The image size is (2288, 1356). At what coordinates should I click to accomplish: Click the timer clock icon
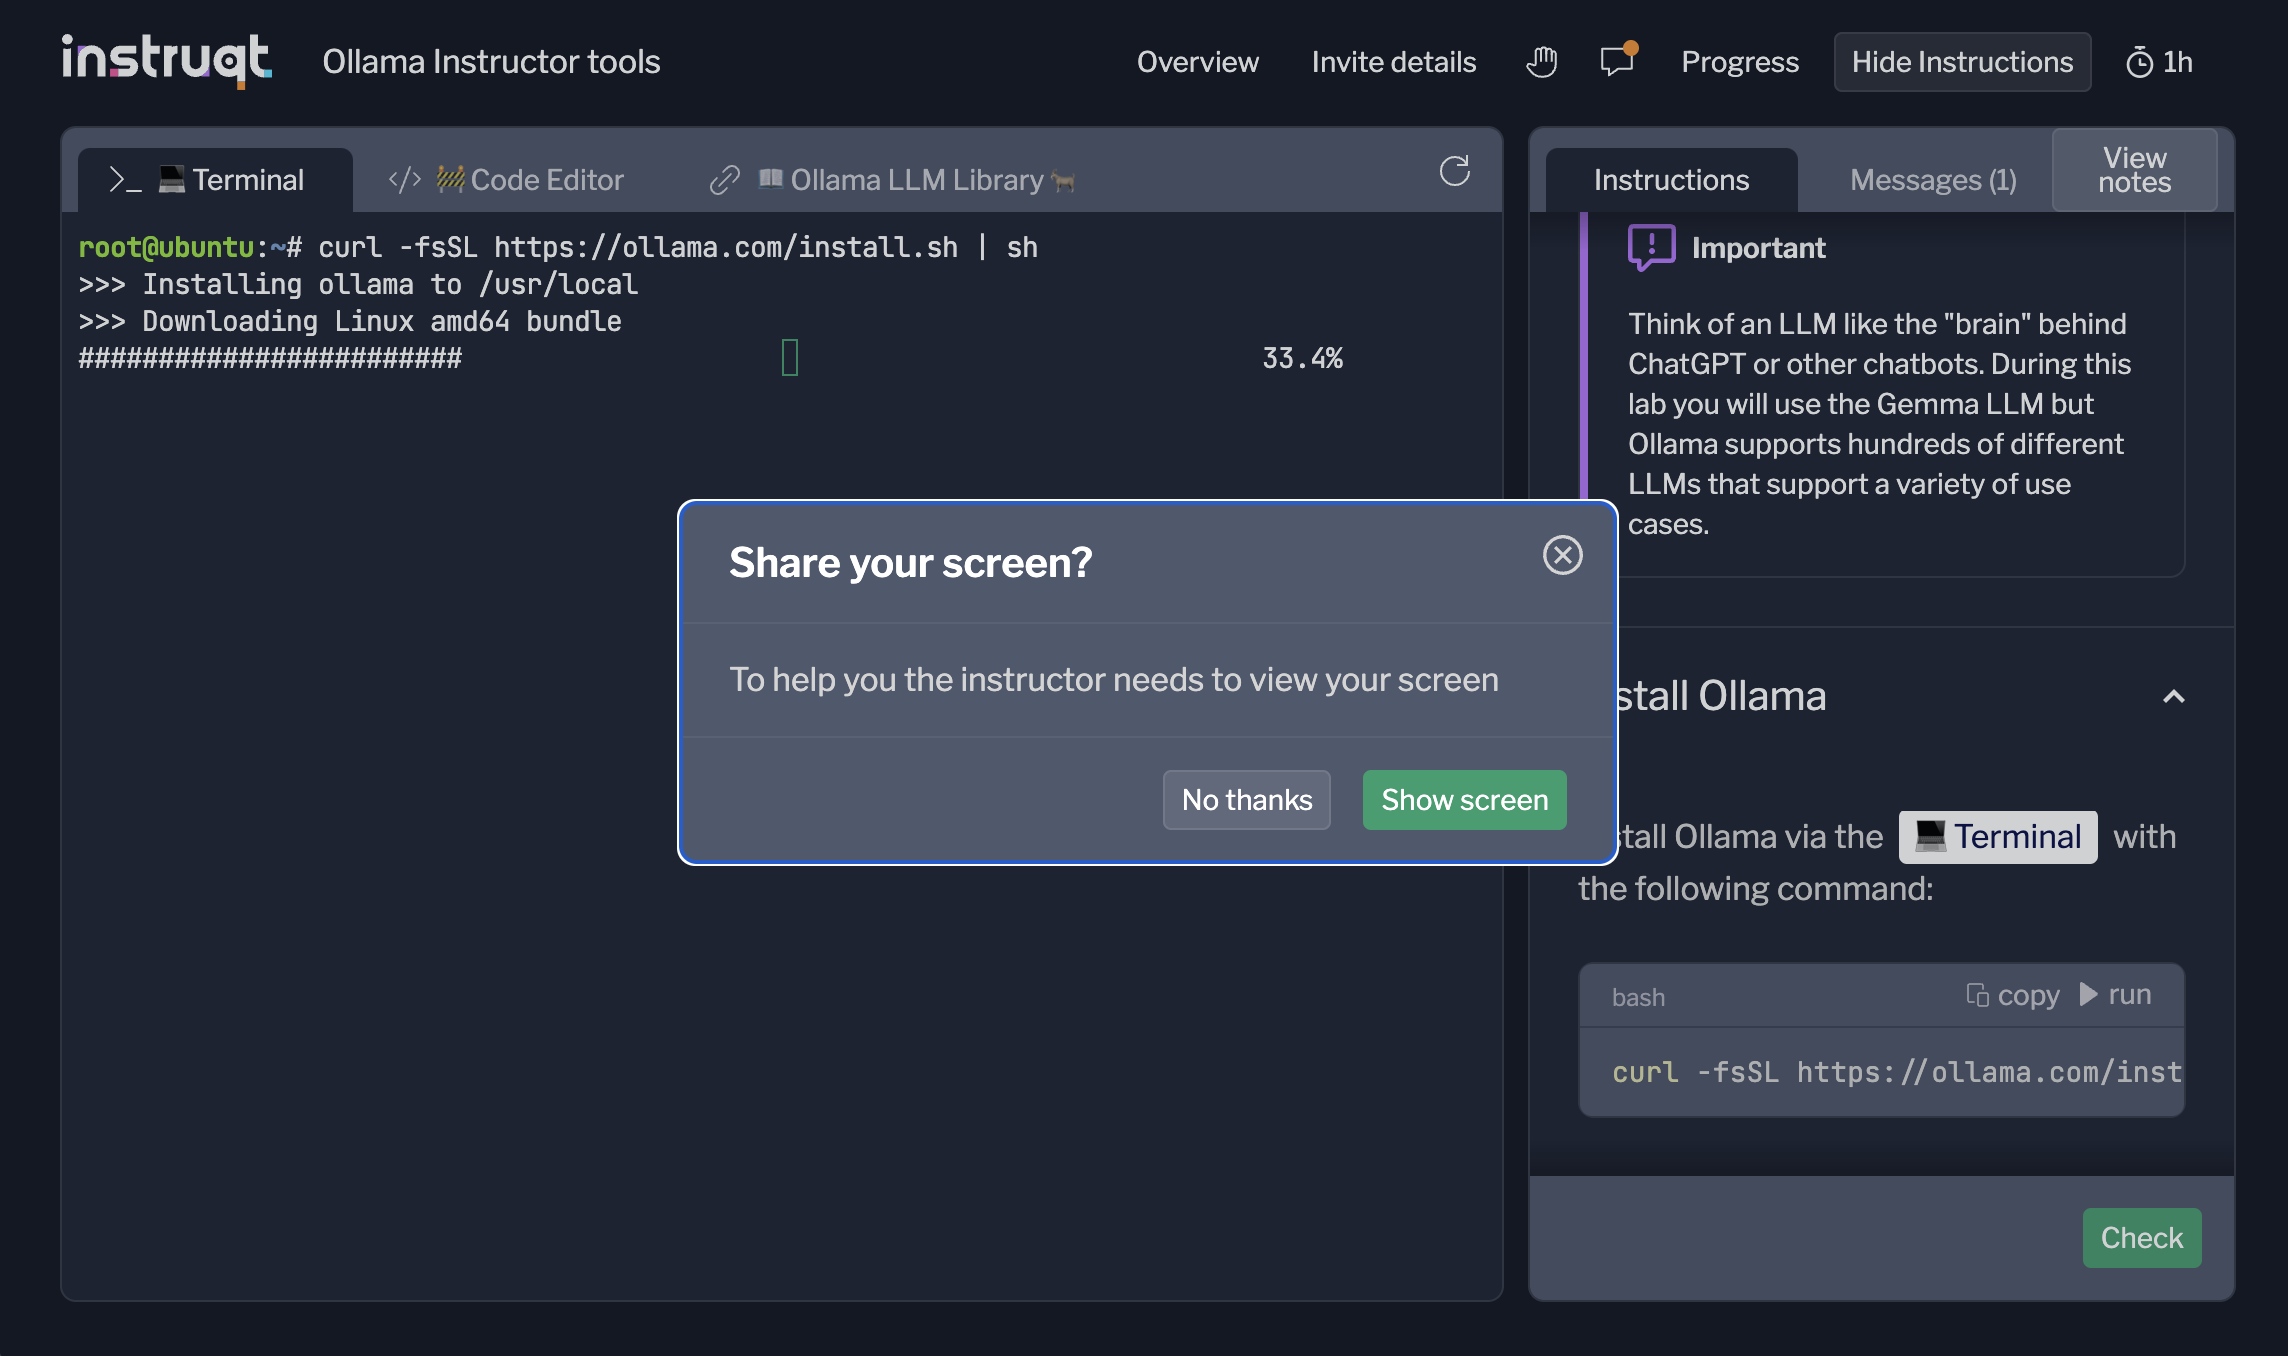tap(2139, 63)
